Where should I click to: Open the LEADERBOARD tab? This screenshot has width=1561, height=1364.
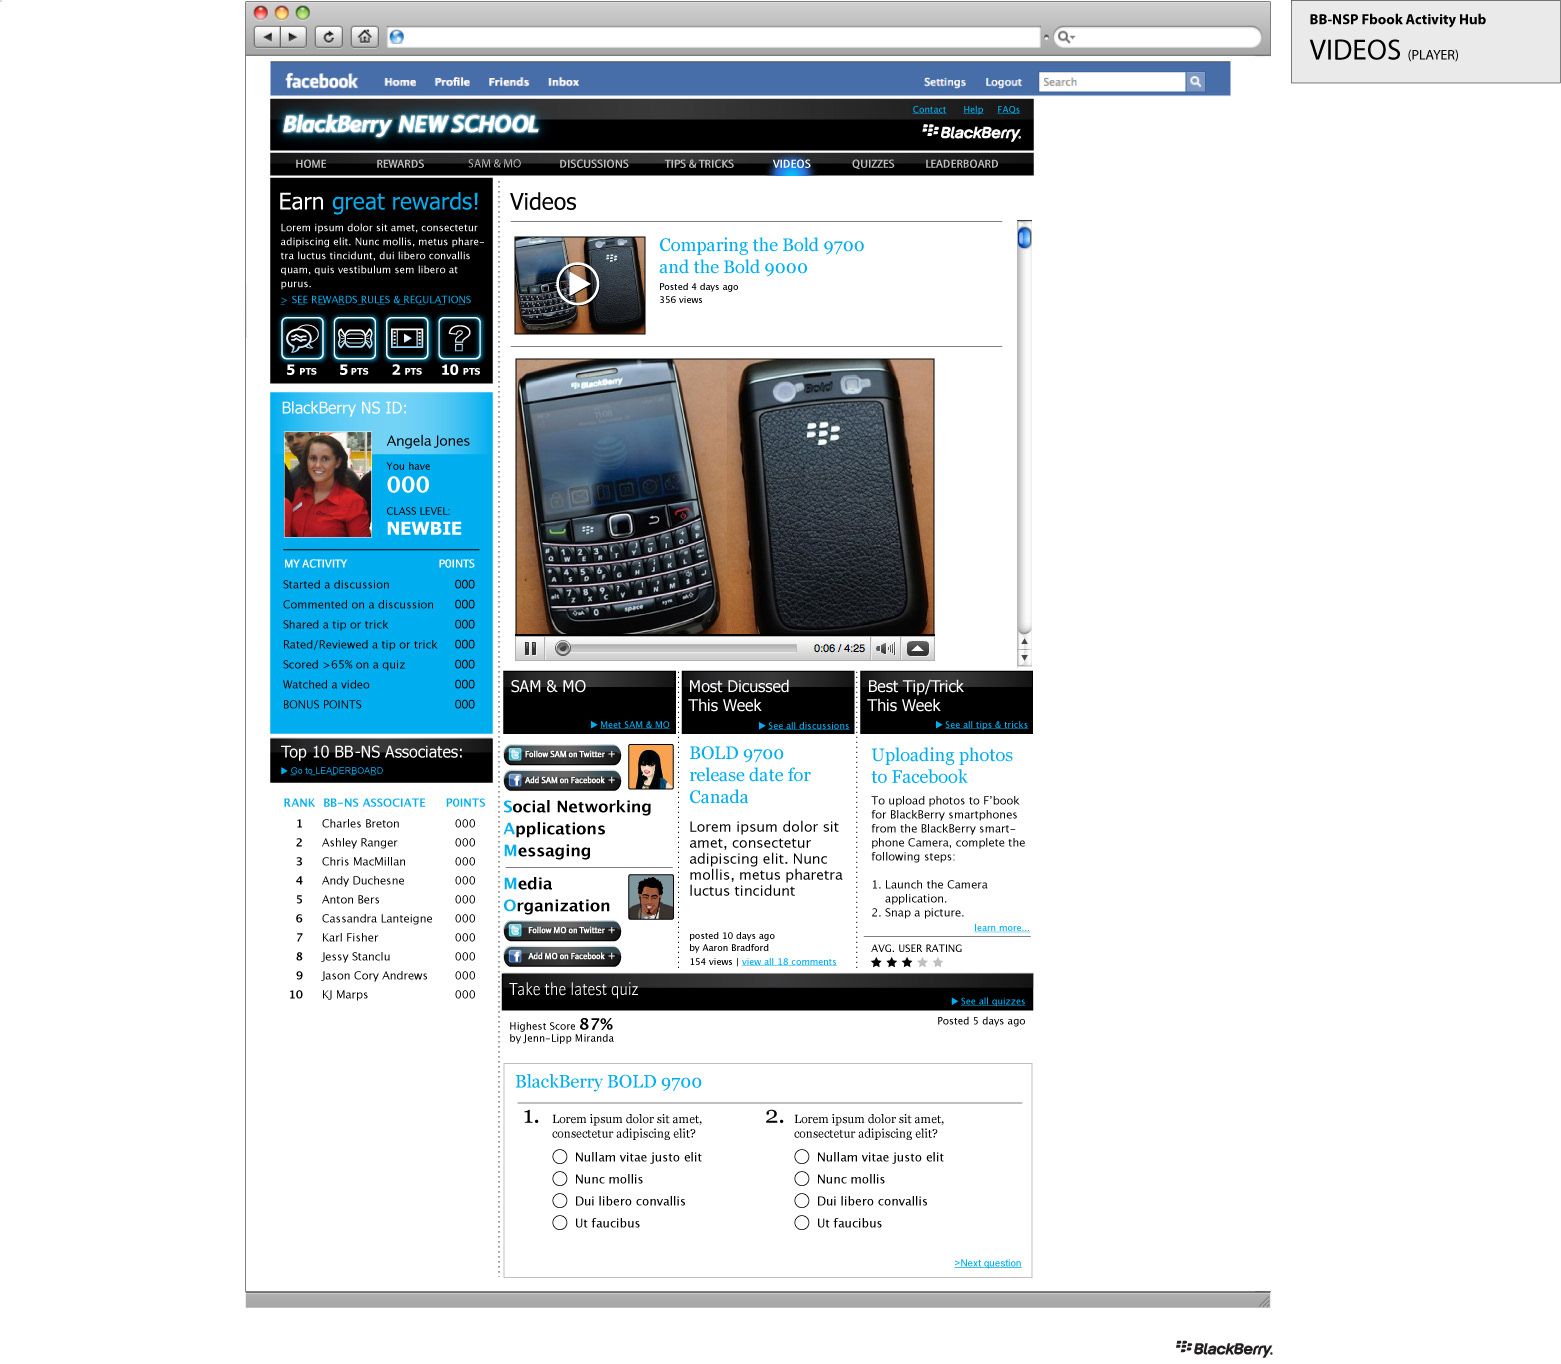[961, 164]
